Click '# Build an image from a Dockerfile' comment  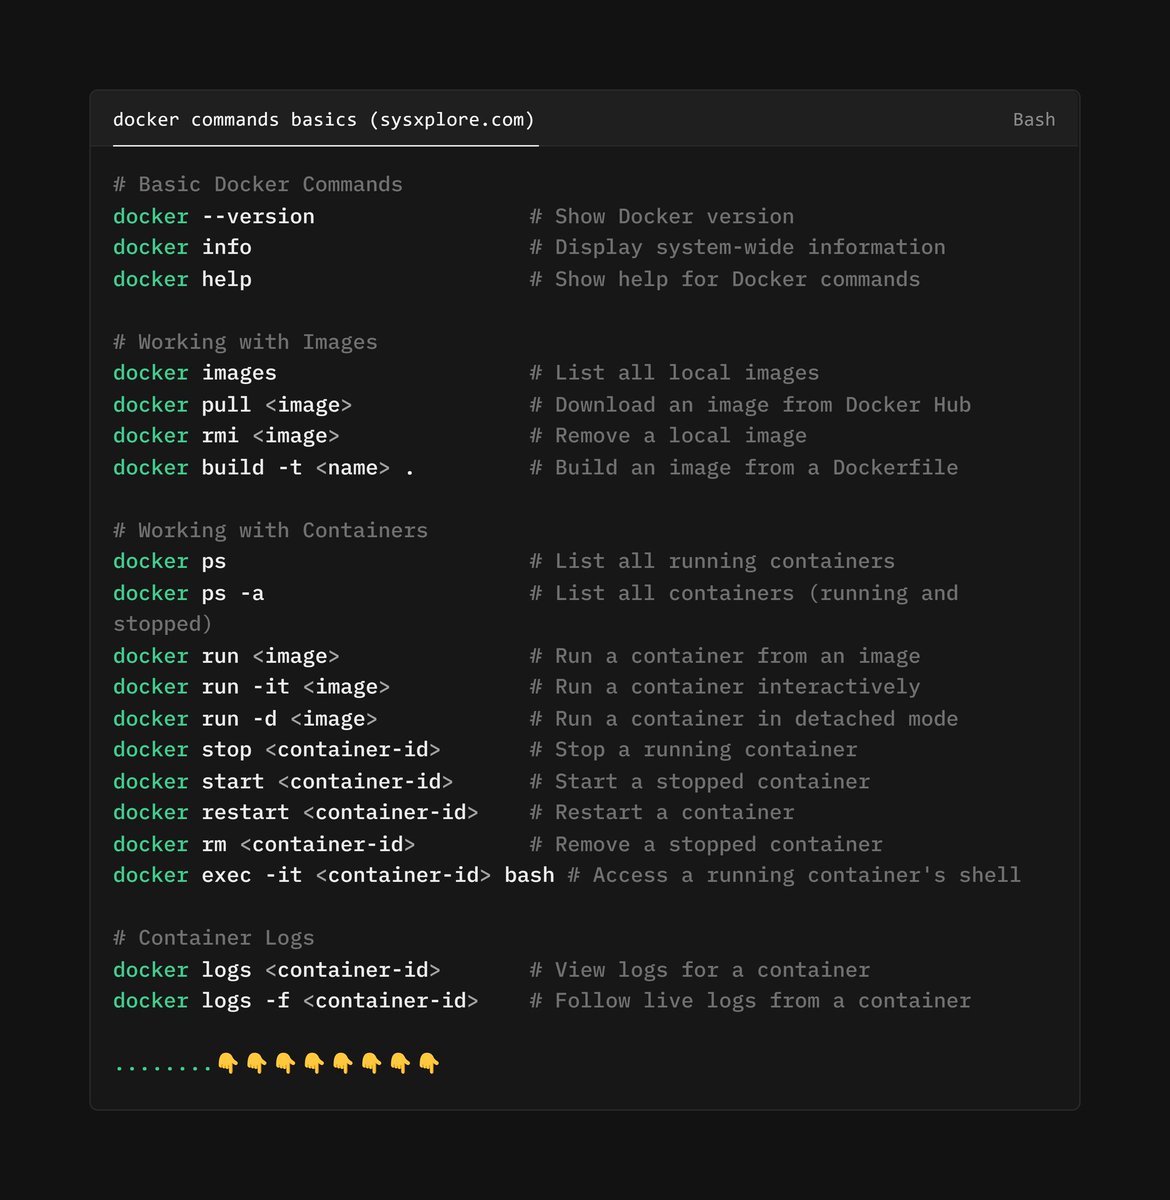[744, 468]
